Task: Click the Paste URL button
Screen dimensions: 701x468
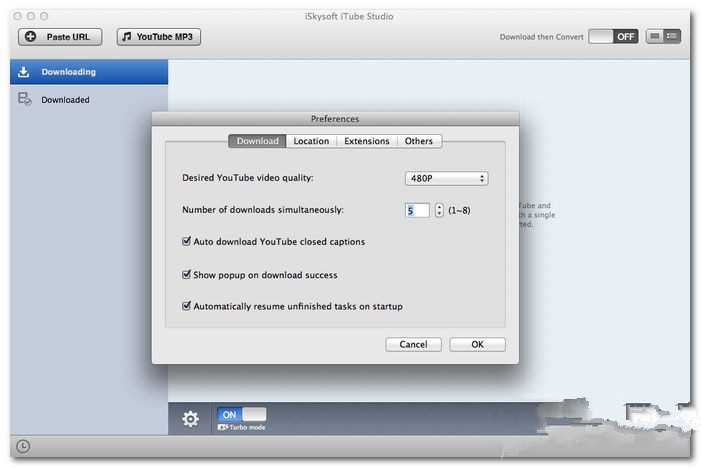Action: (x=60, y=37)
